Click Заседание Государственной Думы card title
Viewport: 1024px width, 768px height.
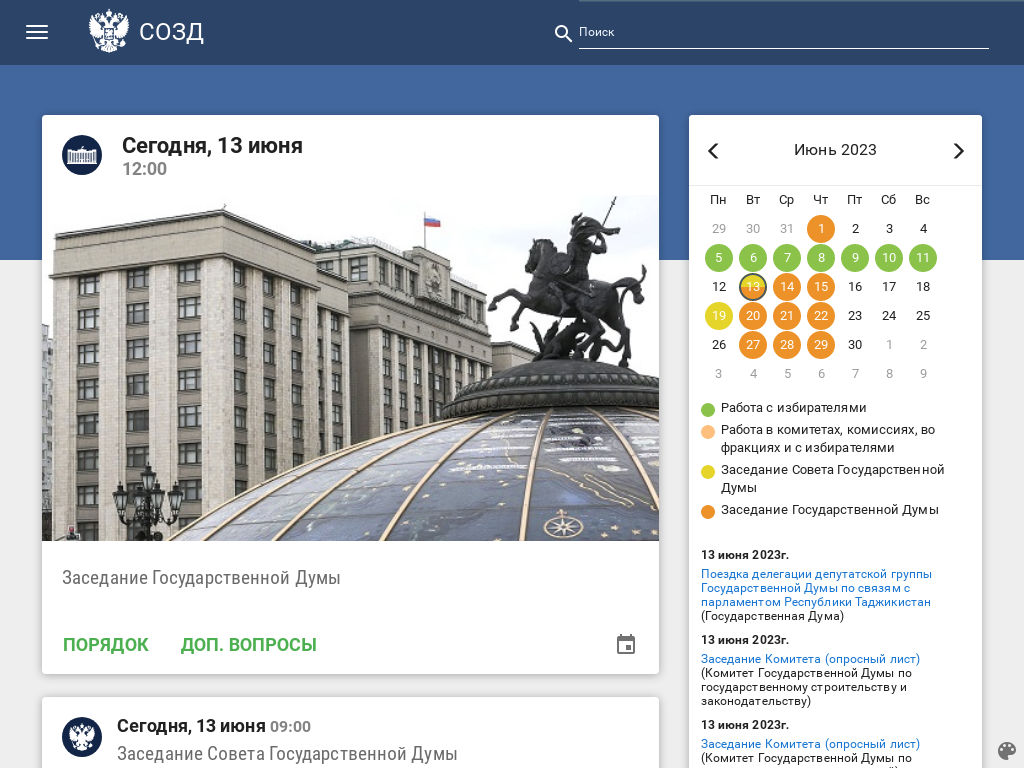pyautogui.click(x=201, y=578)
